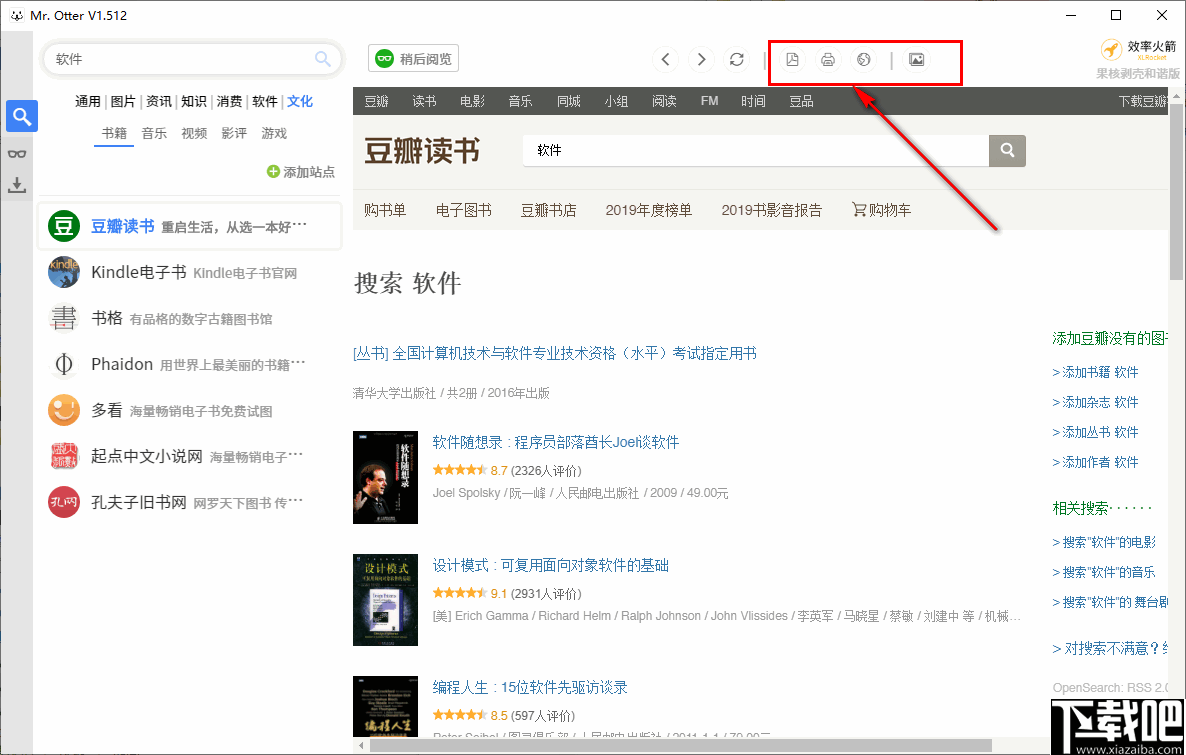Select the 视频 sub-tab
Image resolution: width=1186 pixels, height=755 pixels.
pos(194,133)
